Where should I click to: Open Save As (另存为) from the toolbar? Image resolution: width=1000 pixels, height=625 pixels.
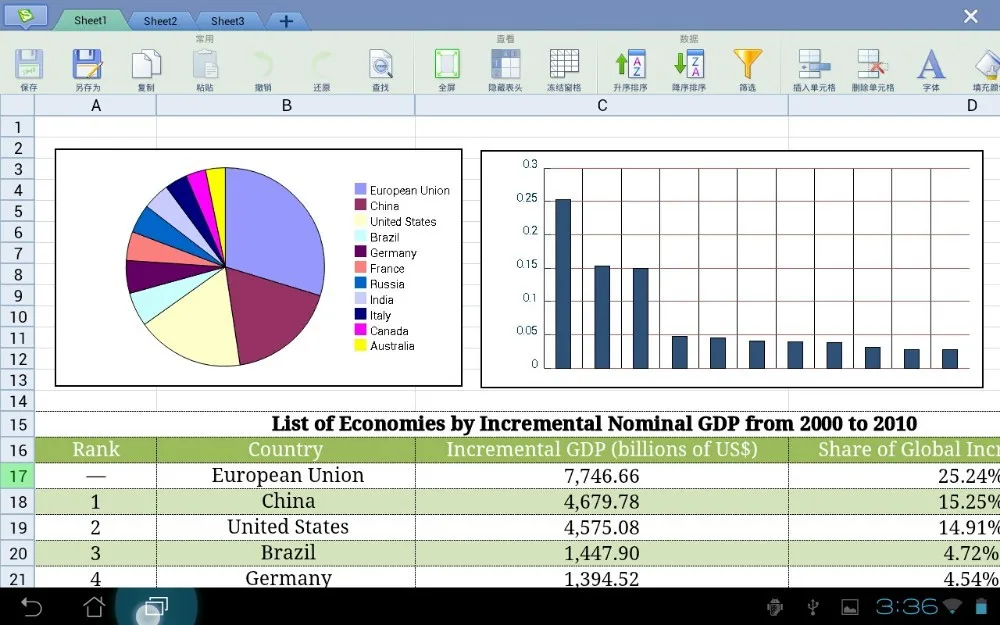pyautogui.click(x=87, y=65)
